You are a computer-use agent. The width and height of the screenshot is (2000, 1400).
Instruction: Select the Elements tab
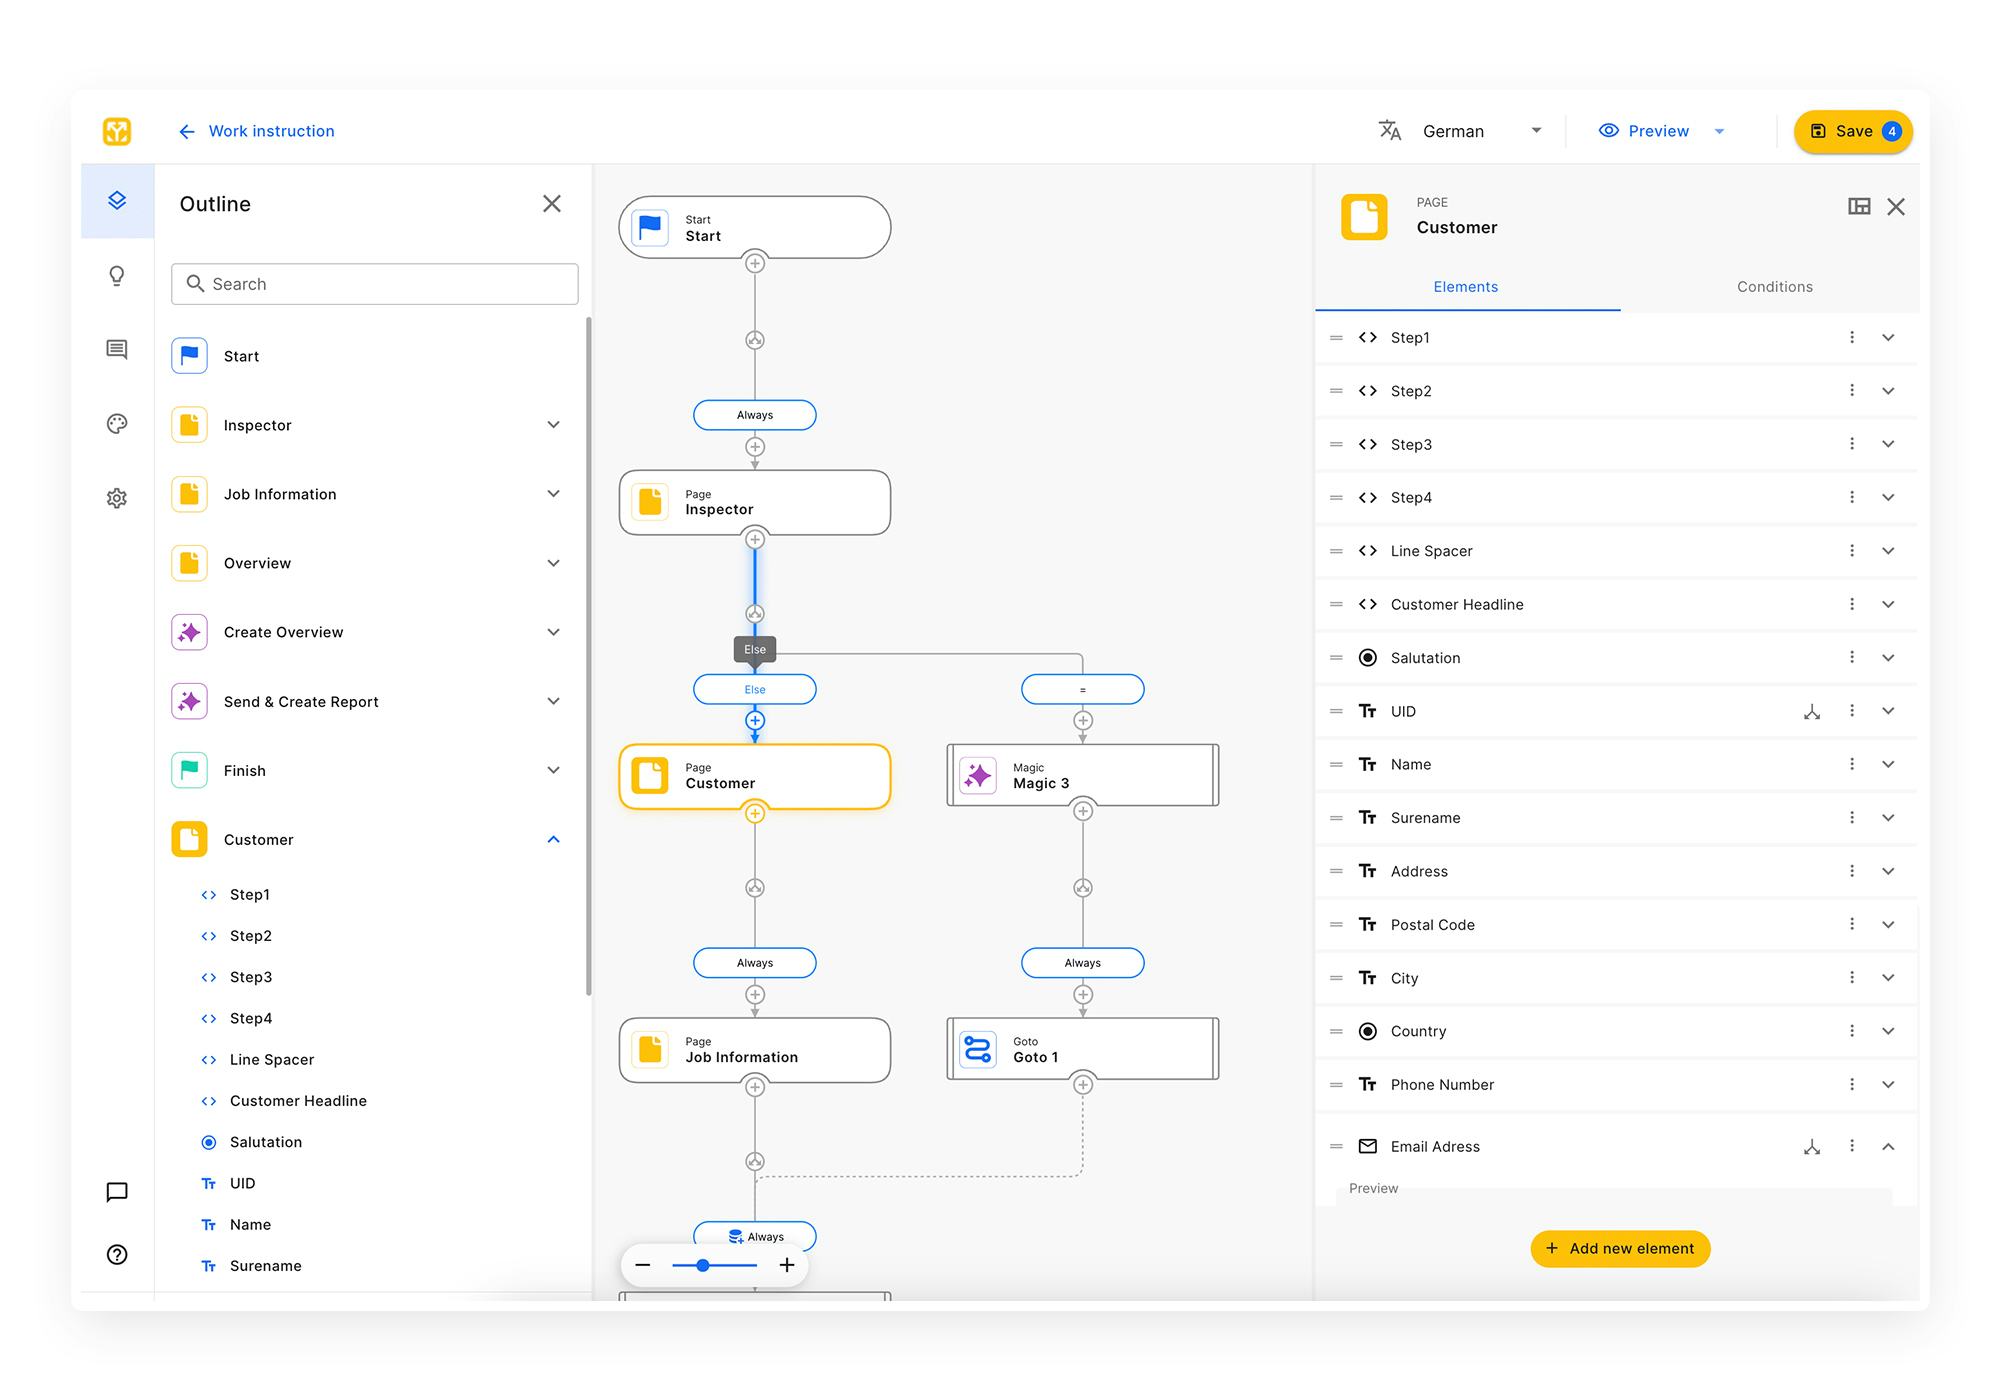coord(1465,287)
